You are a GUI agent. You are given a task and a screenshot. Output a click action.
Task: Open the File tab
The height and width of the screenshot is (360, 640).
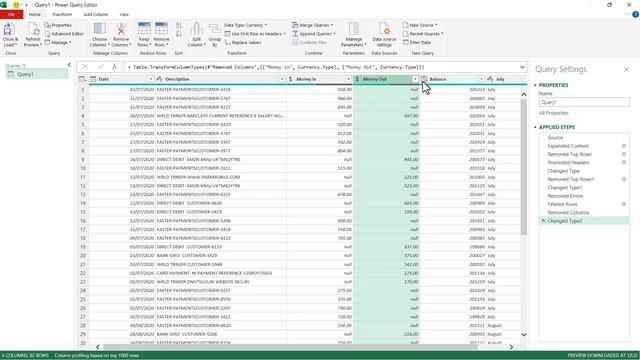click(11, 15)
